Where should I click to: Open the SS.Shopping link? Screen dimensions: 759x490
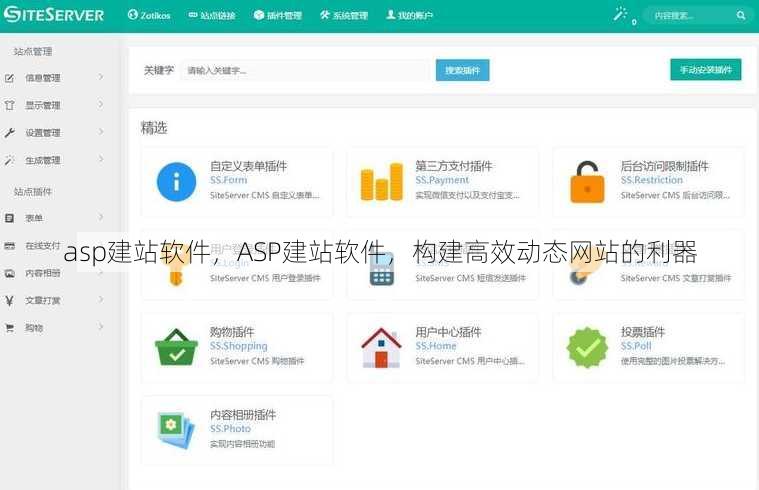[x=238, y=346]
